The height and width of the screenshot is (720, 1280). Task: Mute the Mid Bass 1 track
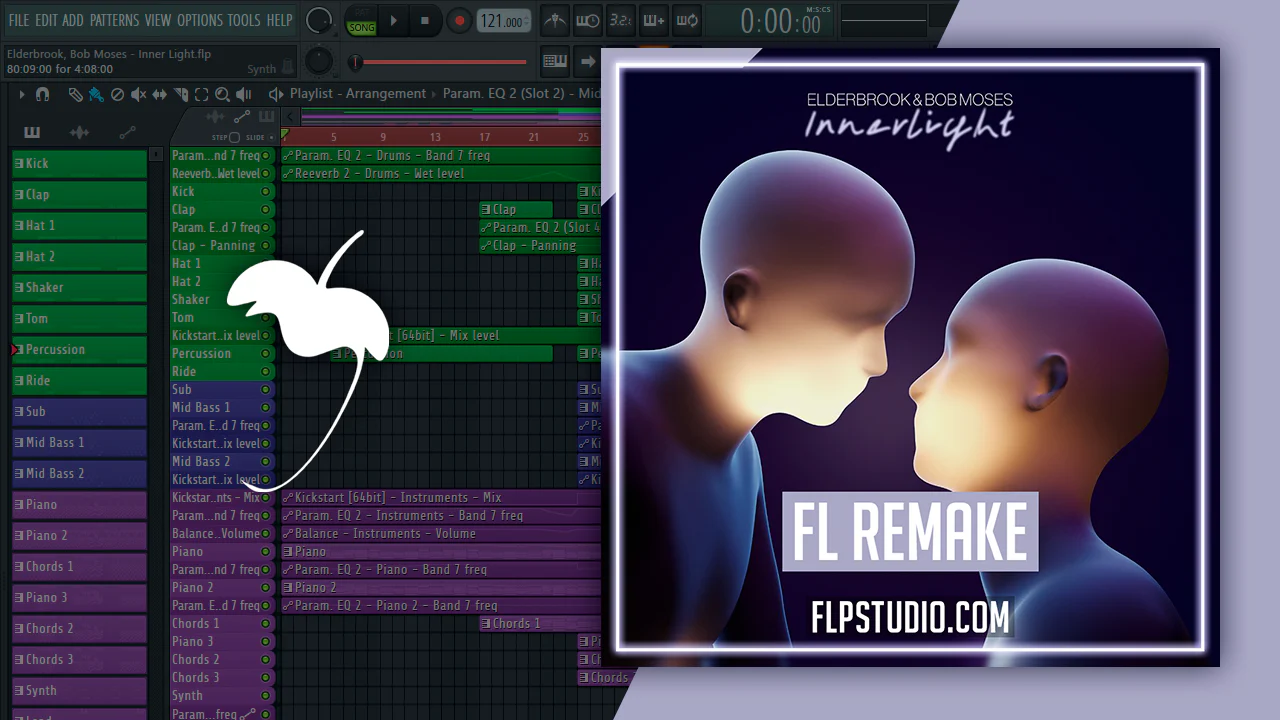tap(266, 408)
